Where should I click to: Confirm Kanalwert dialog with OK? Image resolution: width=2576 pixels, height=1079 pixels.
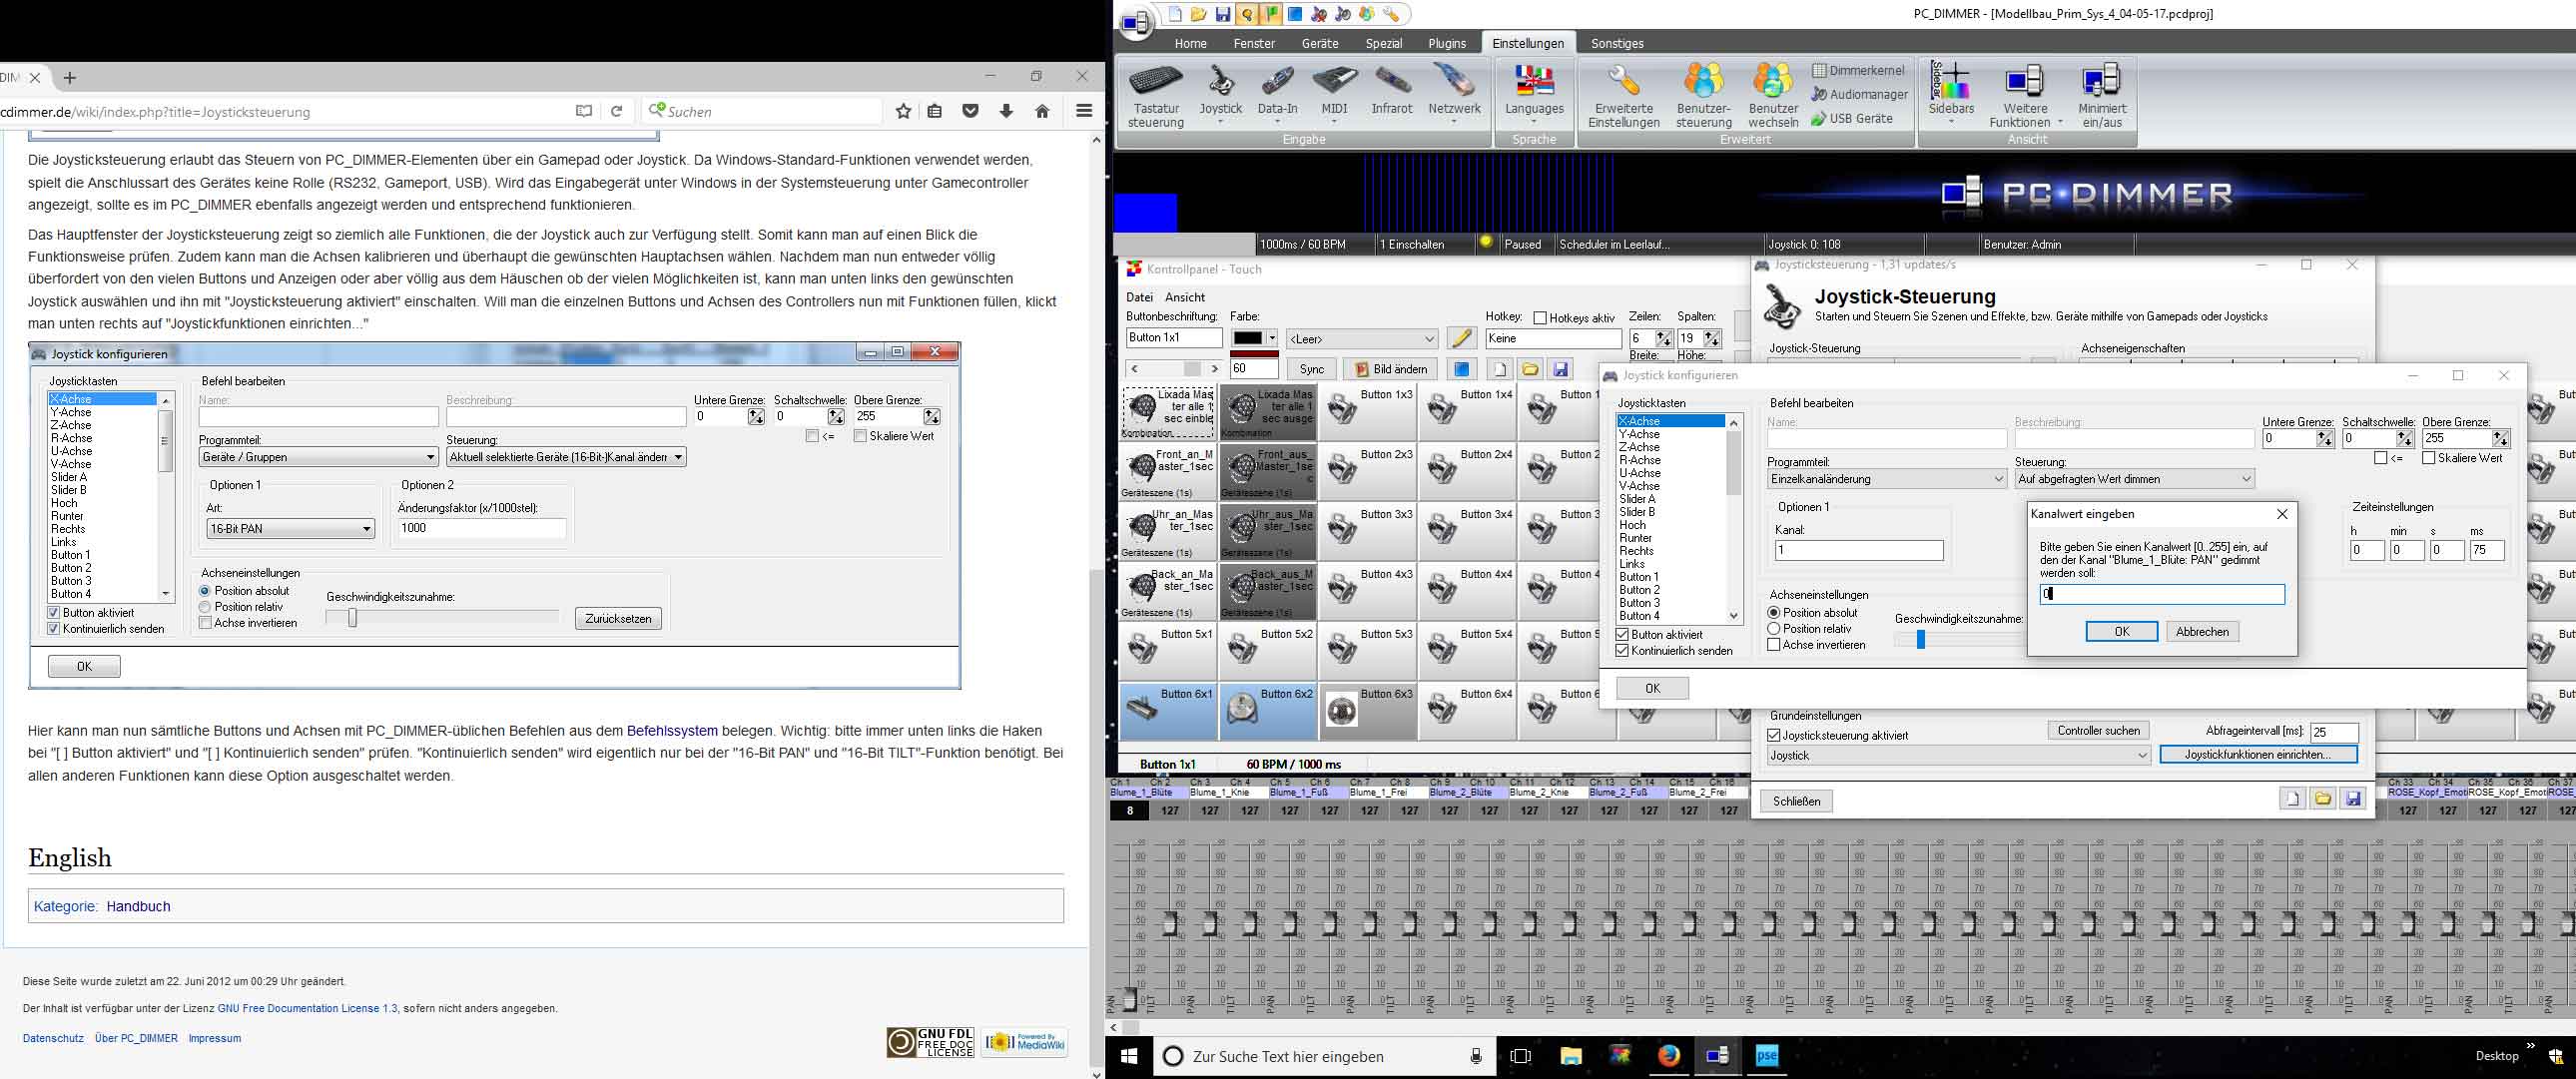(x=2121, y=632)
